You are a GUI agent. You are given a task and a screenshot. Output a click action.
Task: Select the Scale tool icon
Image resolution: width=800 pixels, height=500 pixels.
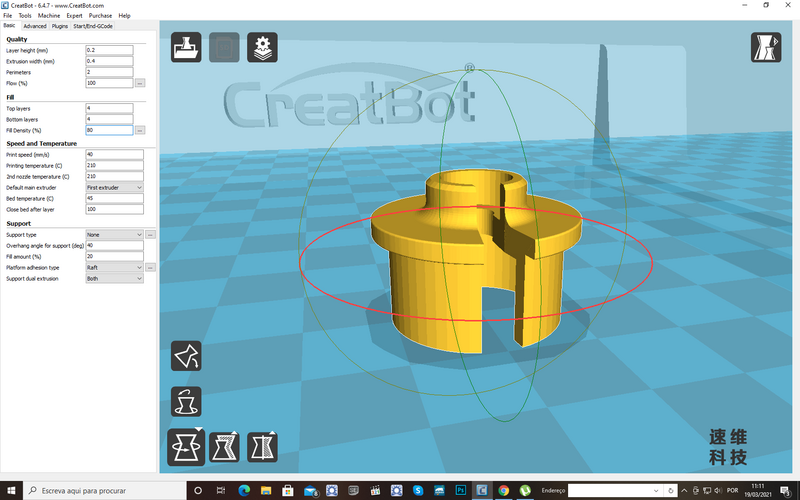pos(224,447)
